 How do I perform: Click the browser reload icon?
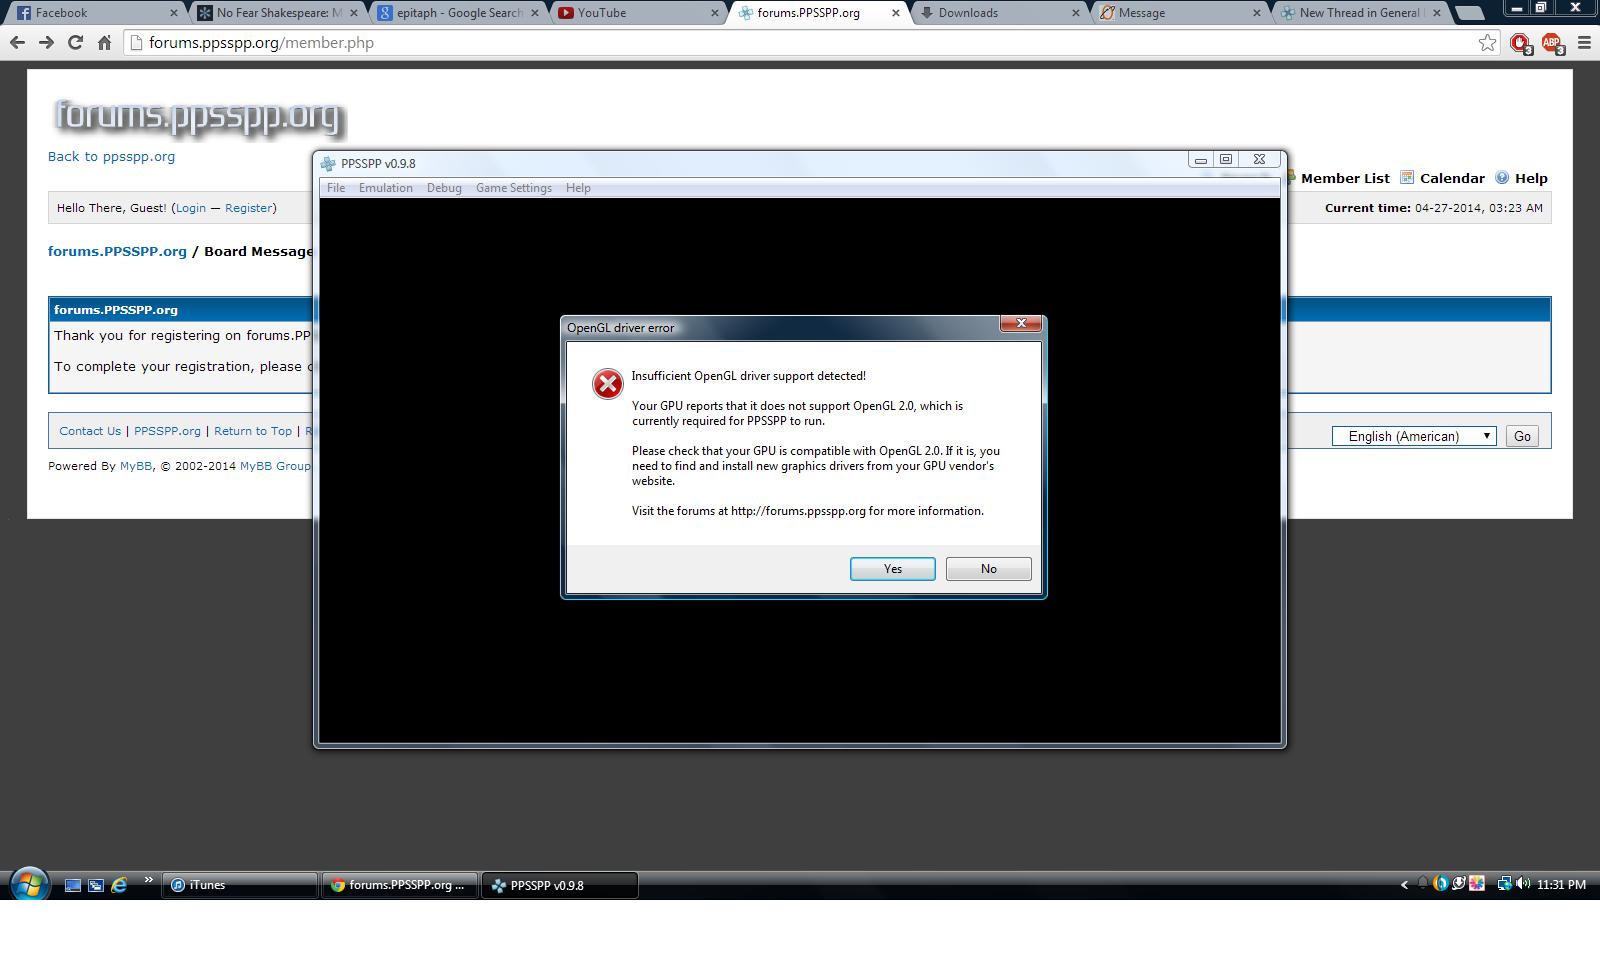[x=75, y=43]
